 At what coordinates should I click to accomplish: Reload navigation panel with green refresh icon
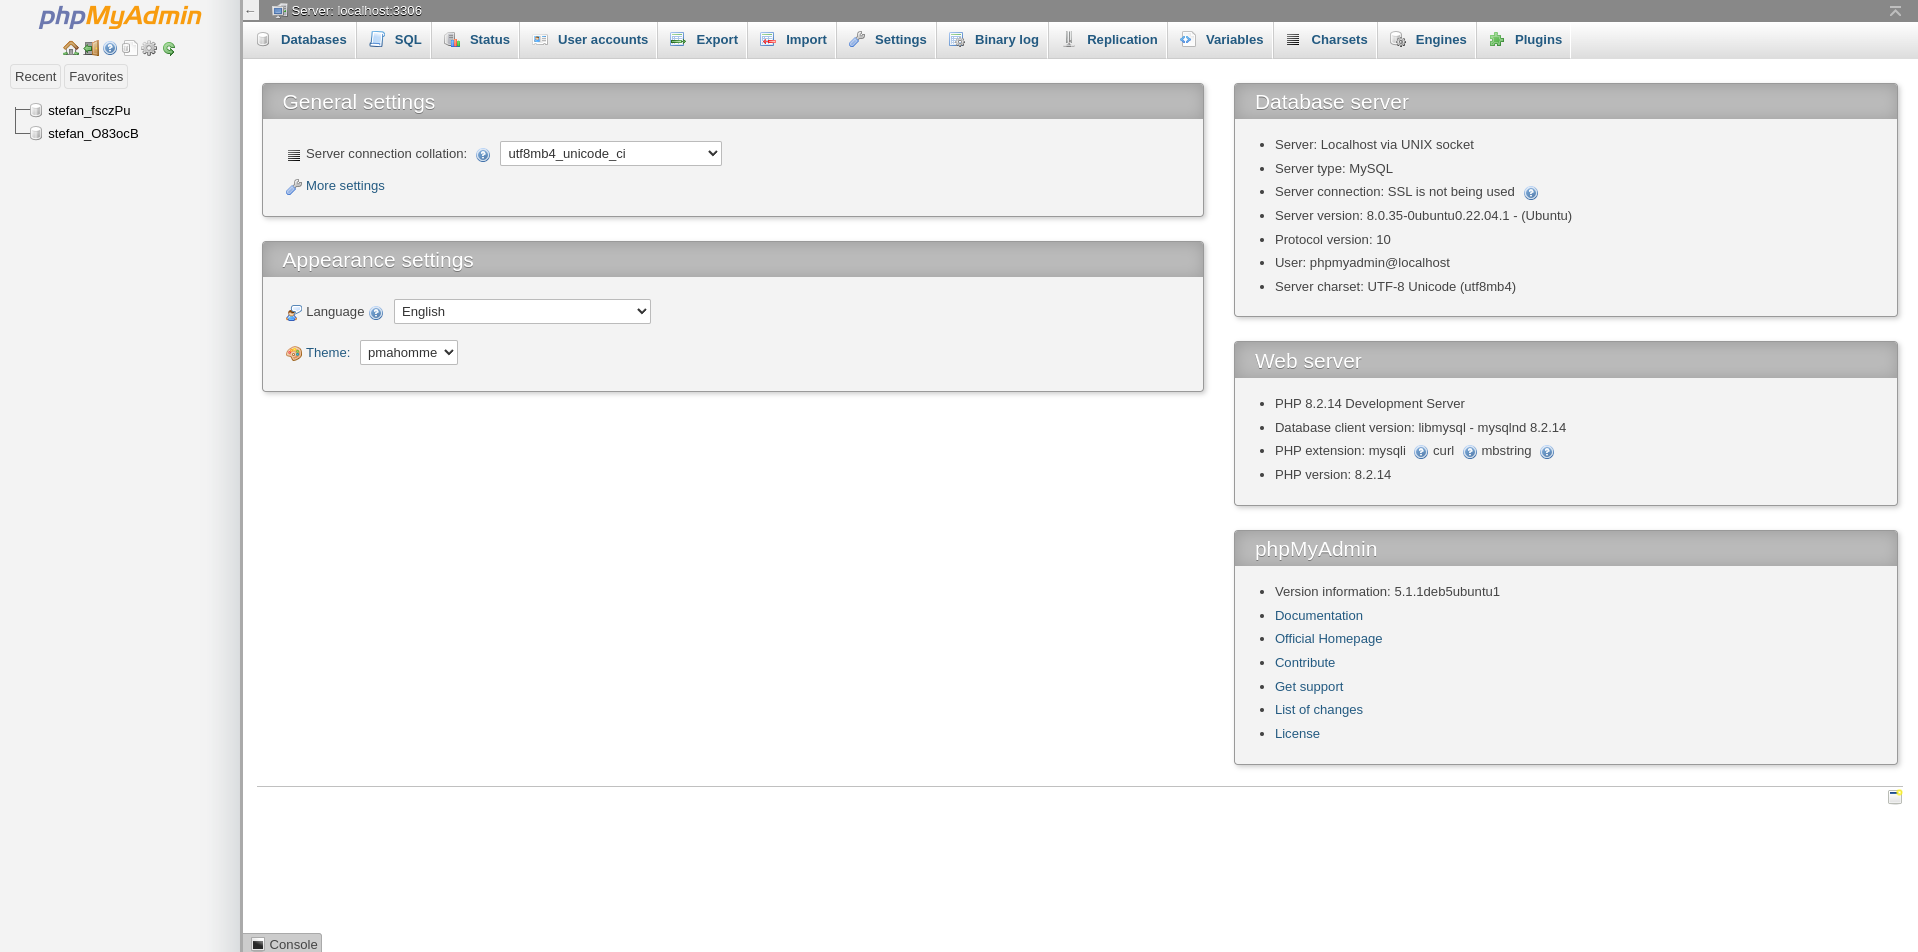click(x=169, y=48)
